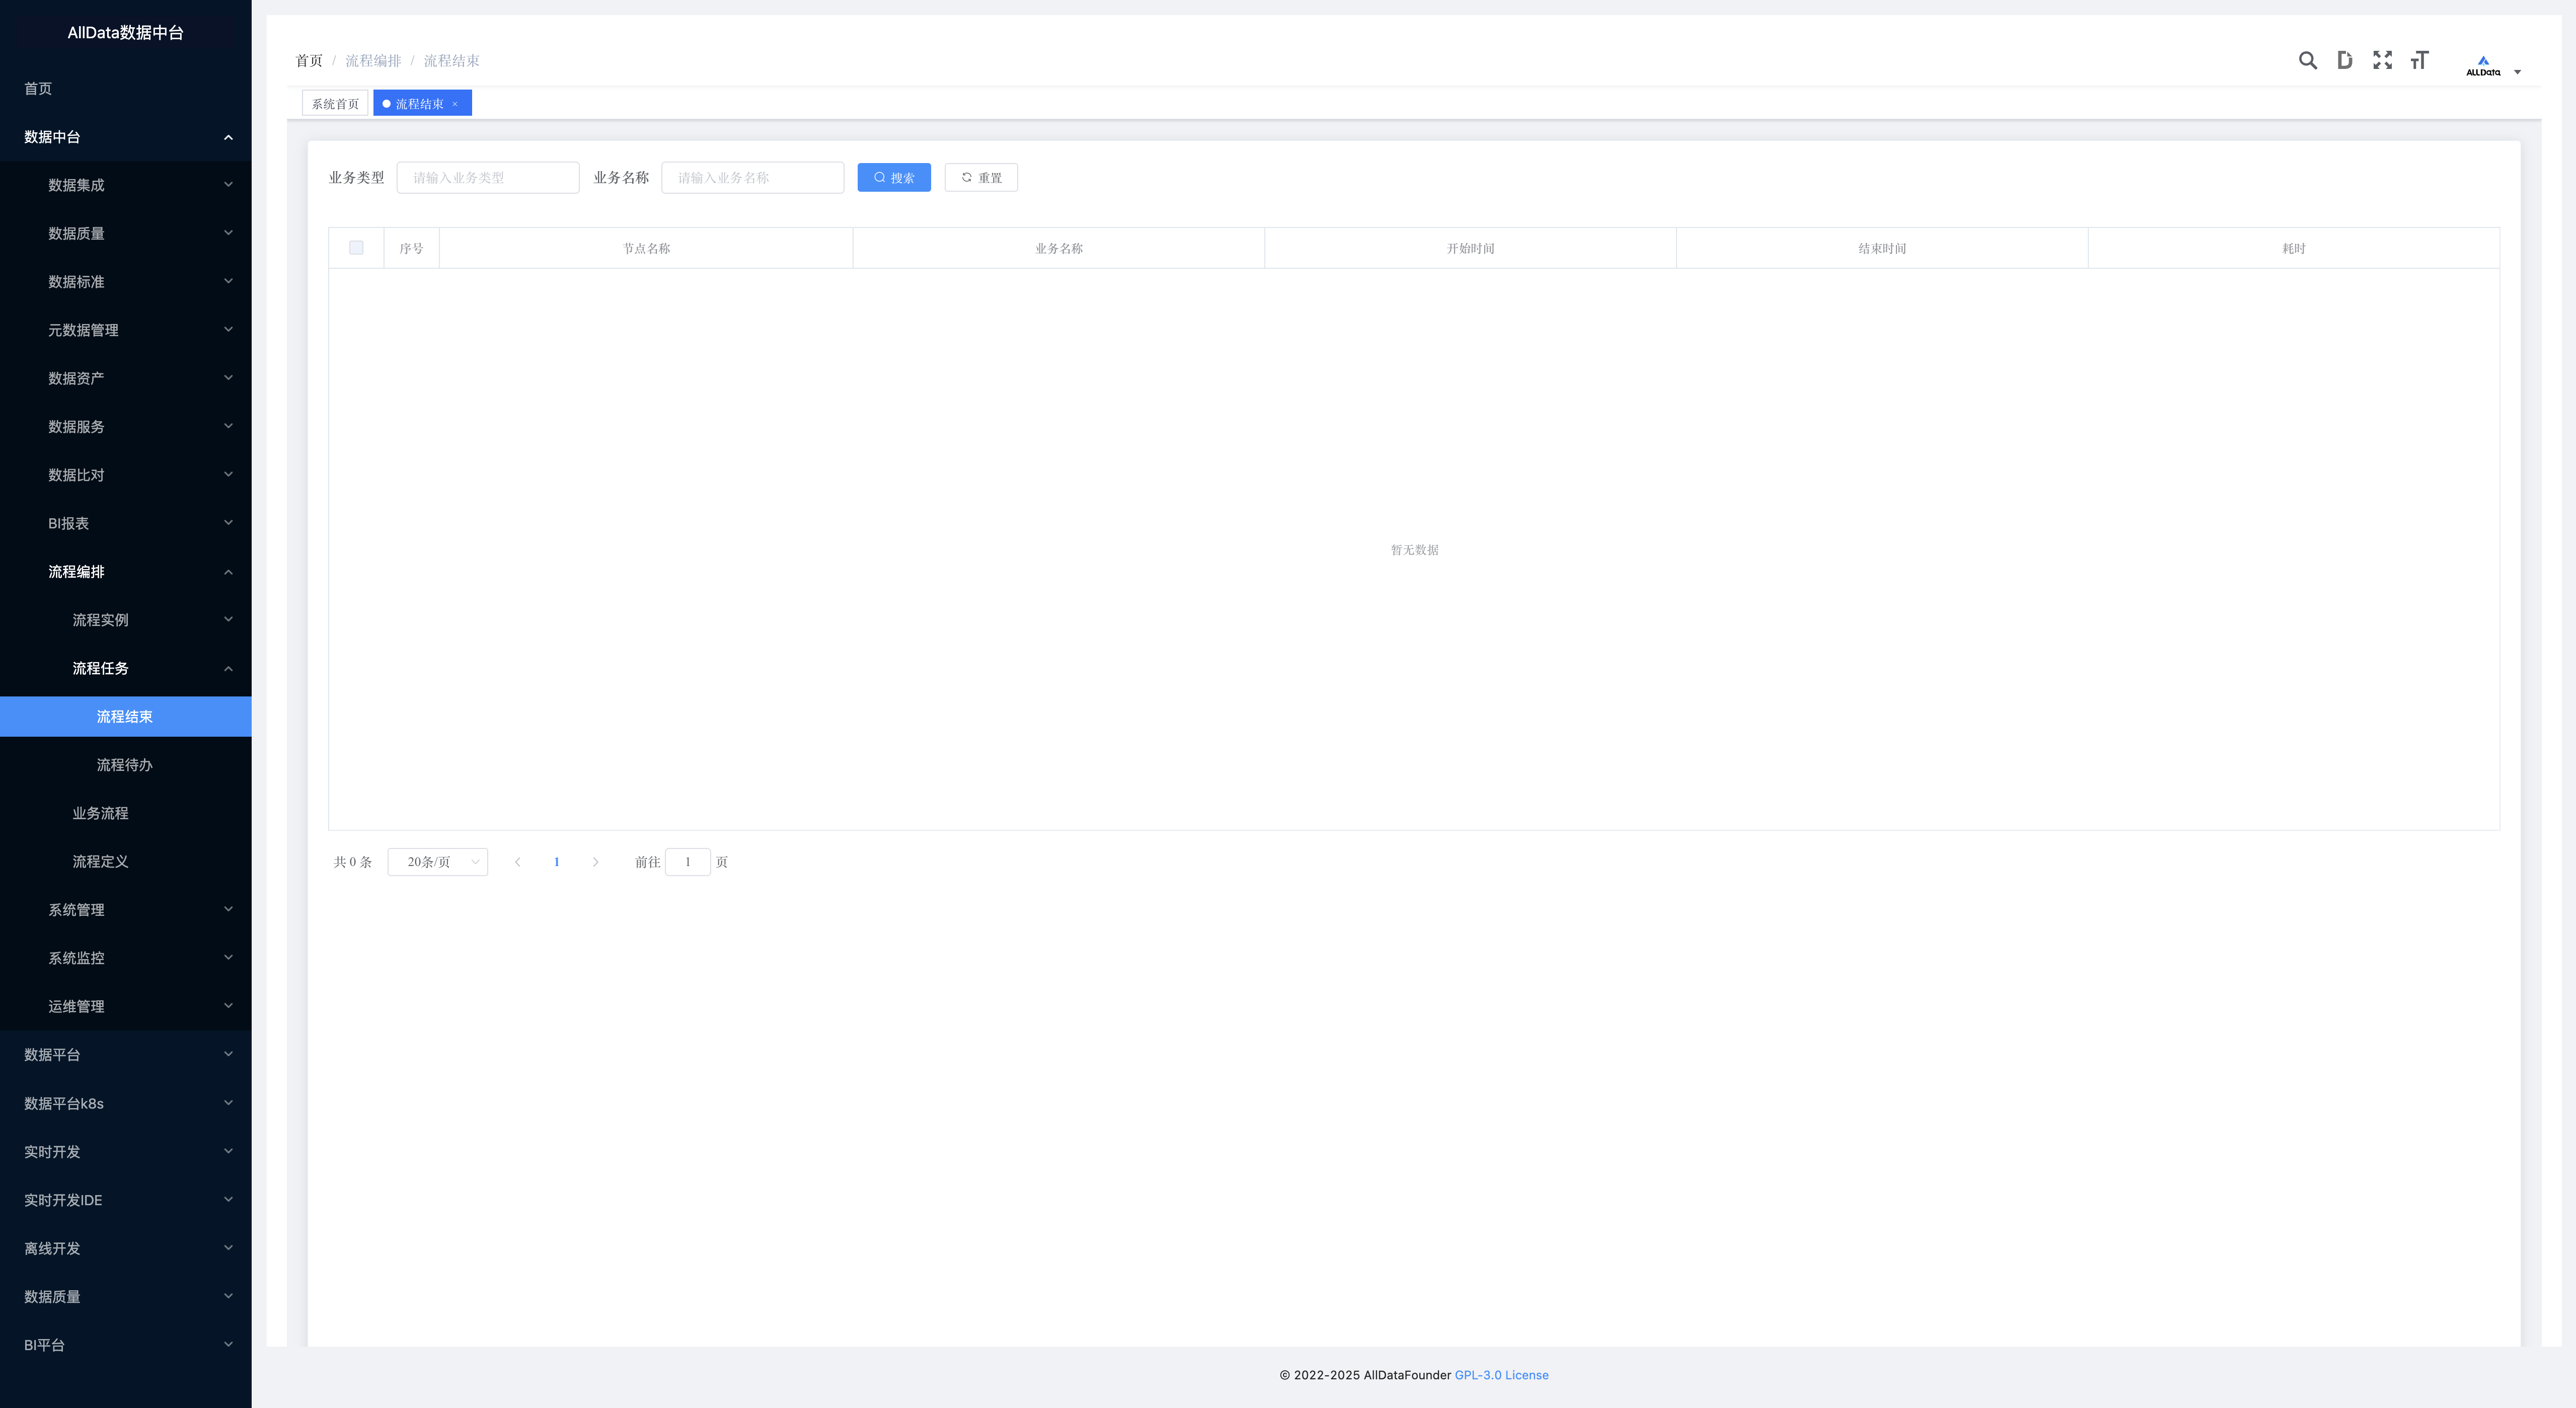This screenshot has width=2576, height=1408.
Task: Open the header search icon
Action: (2307, 60)
